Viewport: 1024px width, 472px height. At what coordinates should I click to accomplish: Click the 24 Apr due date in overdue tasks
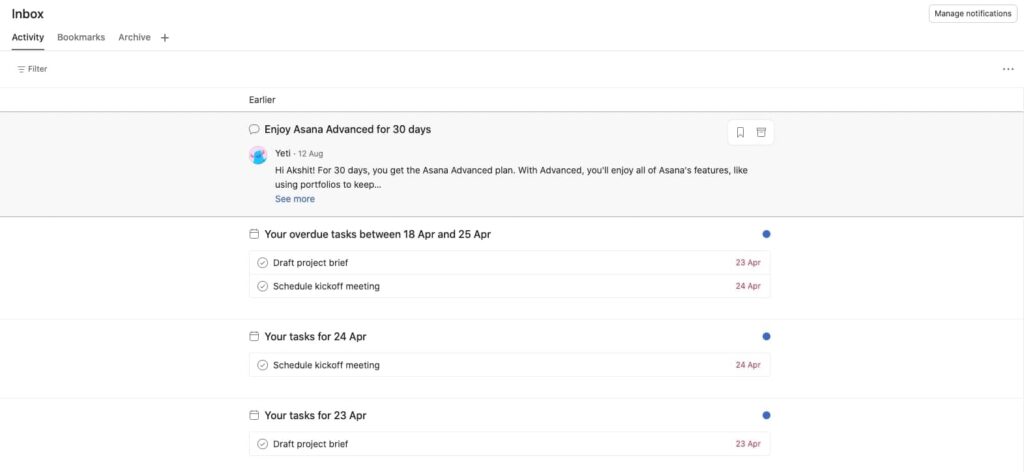pos(748,287)
